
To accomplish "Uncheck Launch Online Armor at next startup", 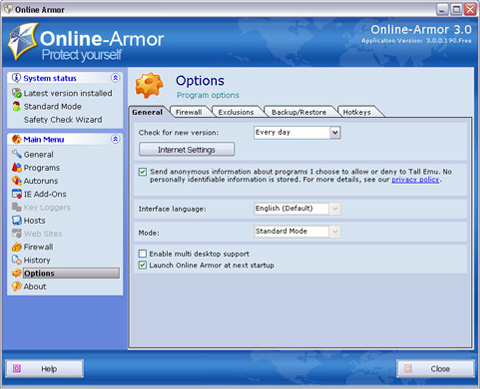I will [143, 265].
